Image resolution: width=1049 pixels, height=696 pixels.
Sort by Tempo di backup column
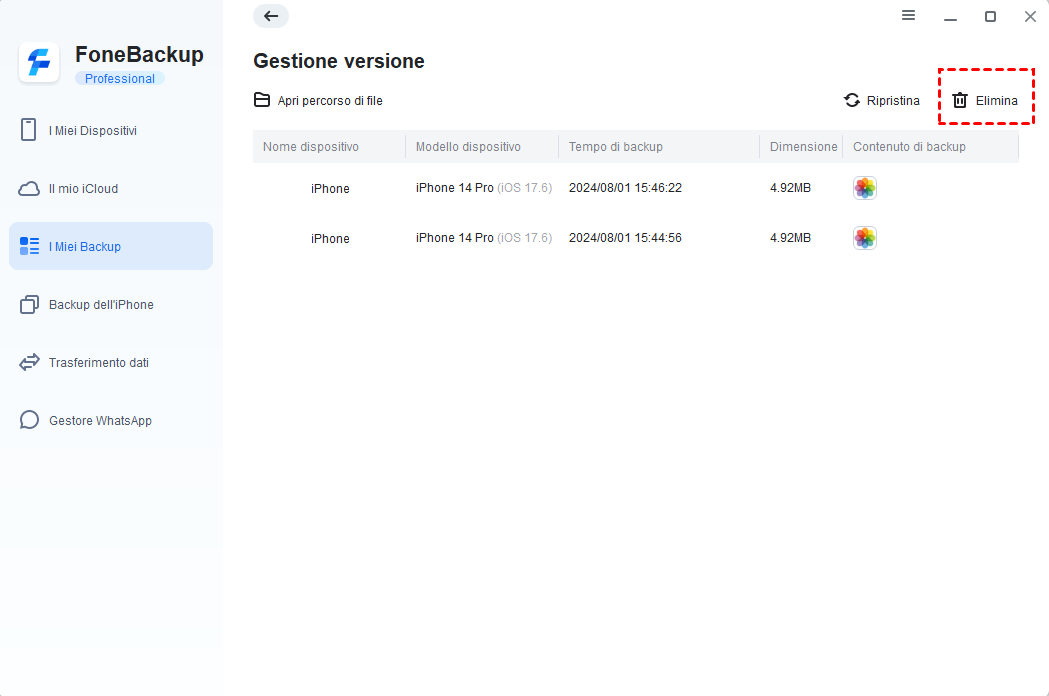click(x=616, y=147)
